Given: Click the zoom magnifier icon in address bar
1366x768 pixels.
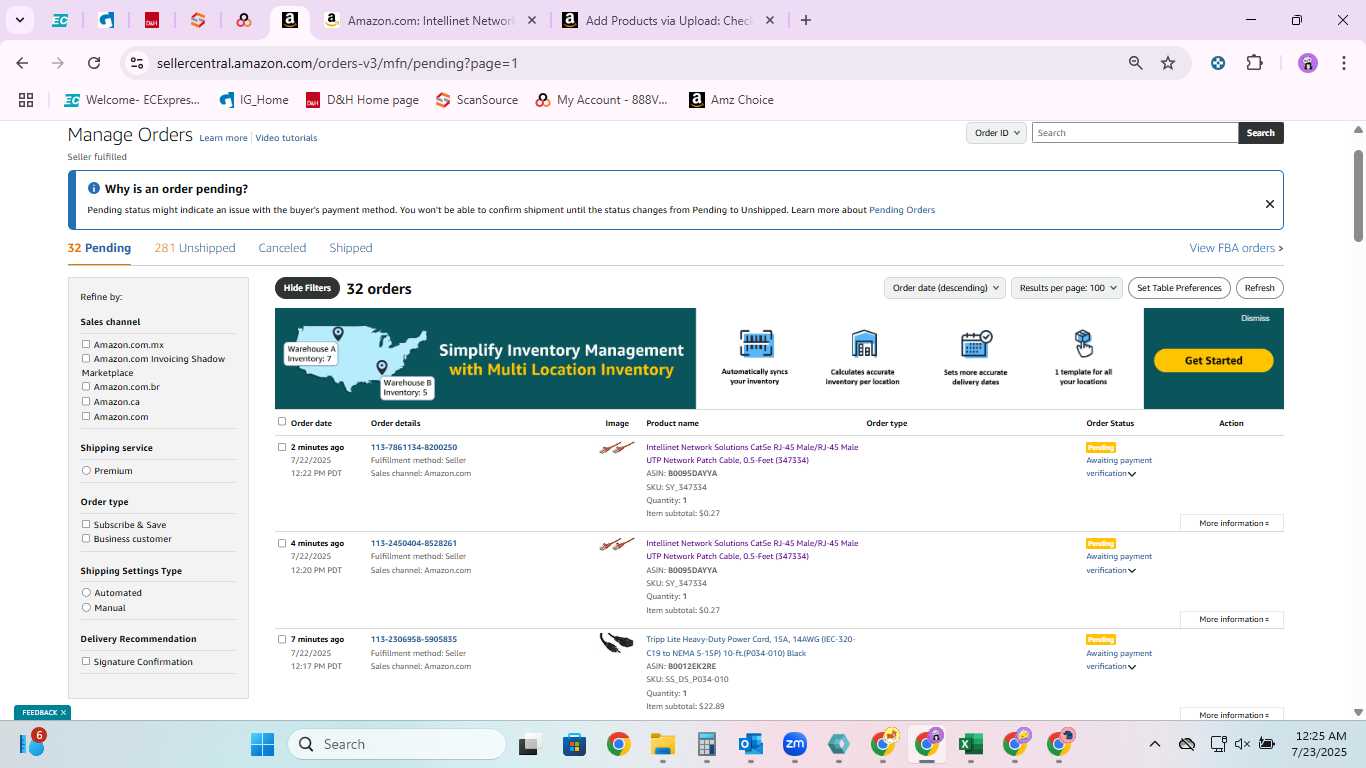Looking at the screenshot, I should click(x=1135, y=63).
